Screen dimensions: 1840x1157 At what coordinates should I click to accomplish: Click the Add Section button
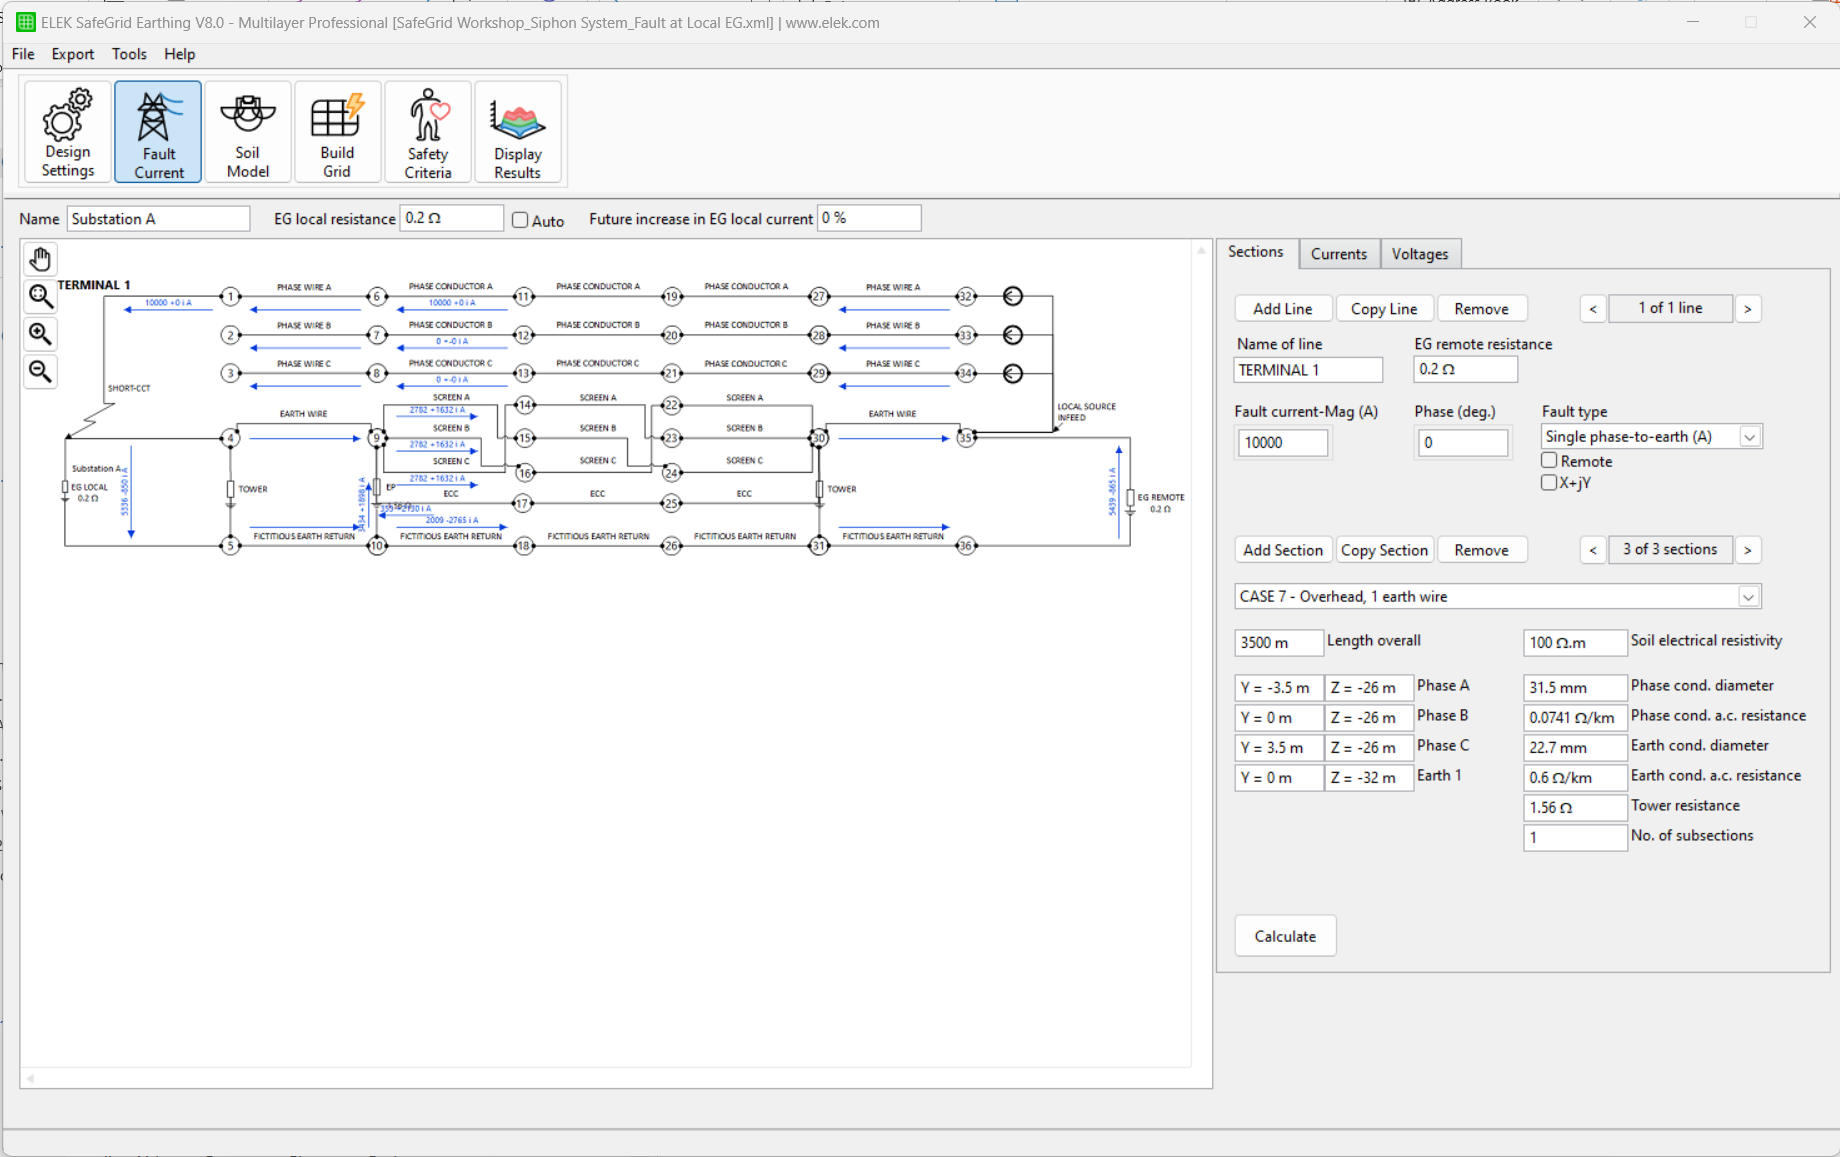click(1283, 550)
